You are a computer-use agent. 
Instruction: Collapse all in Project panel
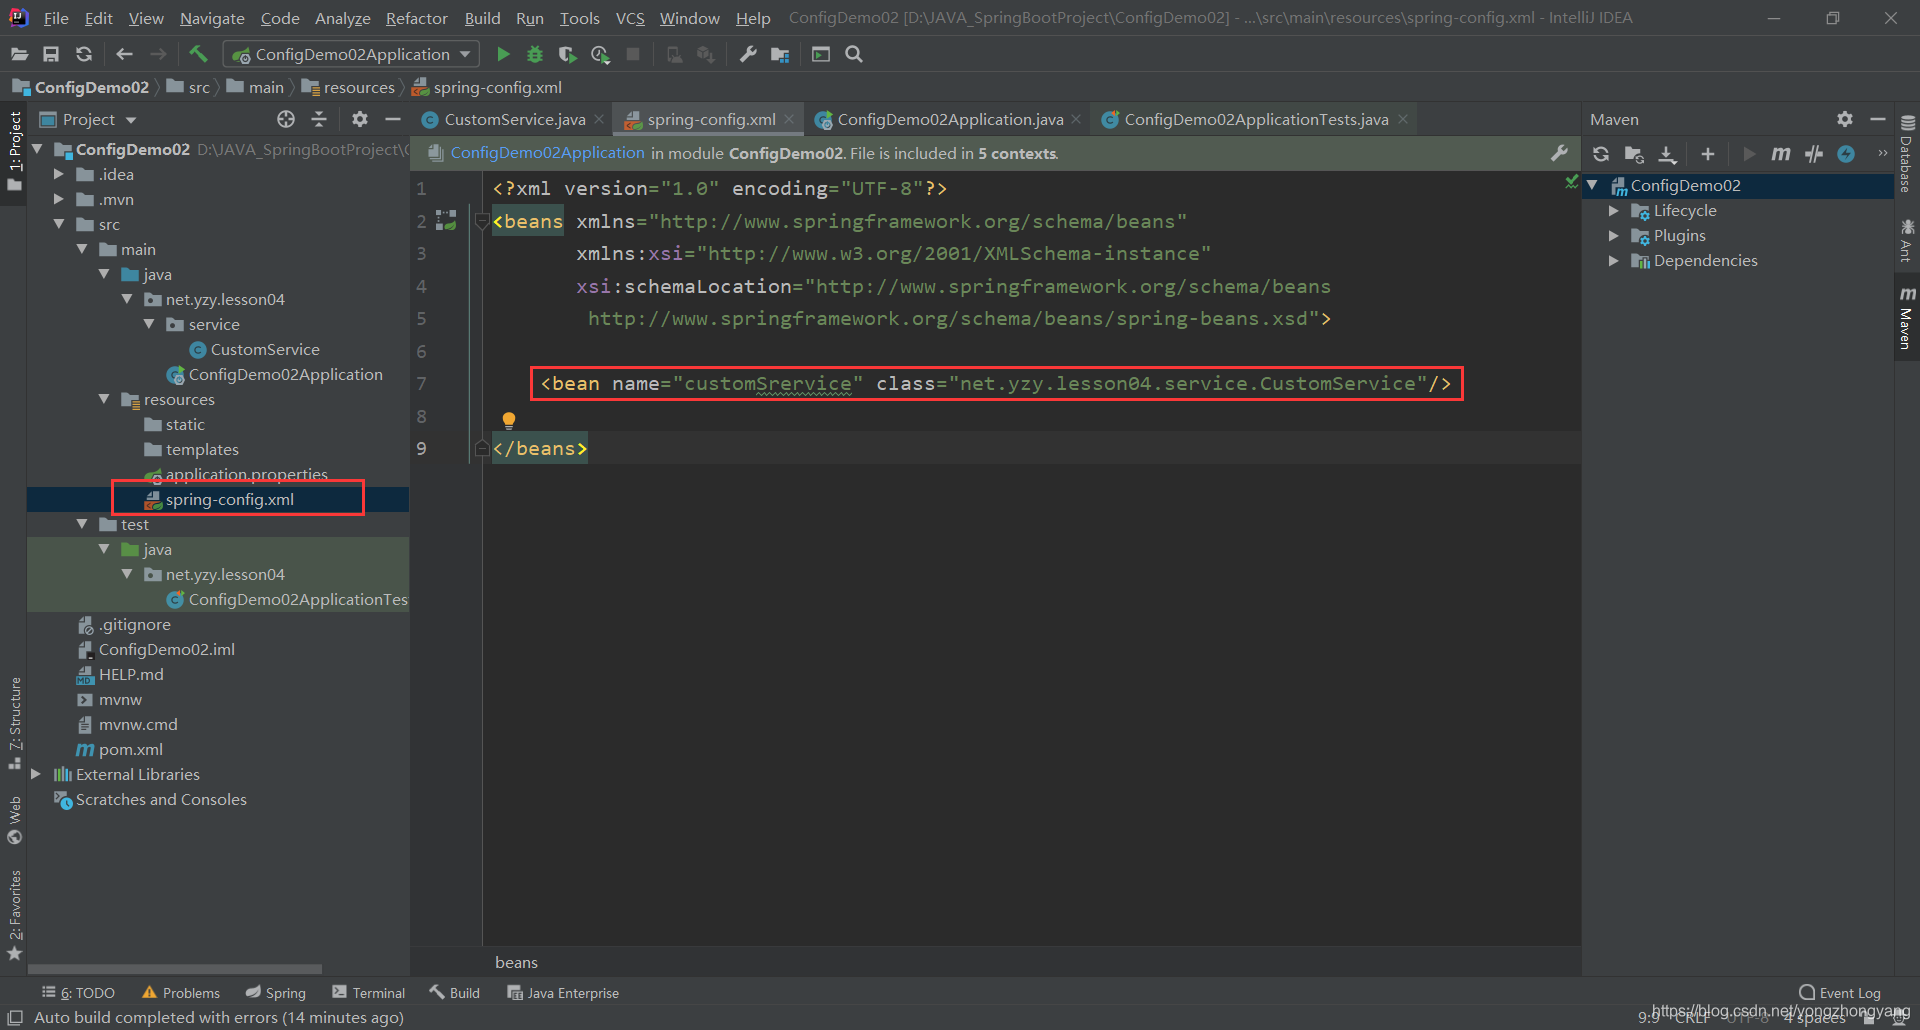(x=319, y=119)
